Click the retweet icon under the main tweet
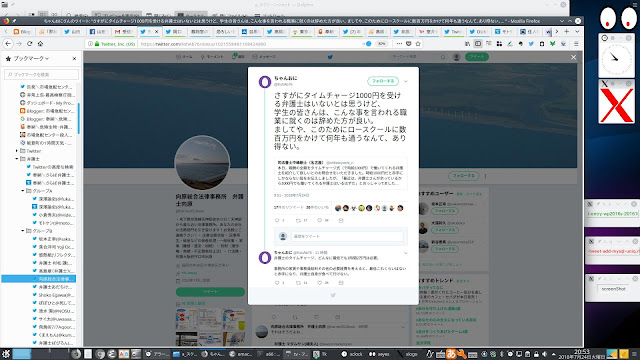 pyautogui.click(x=298, y=220)
